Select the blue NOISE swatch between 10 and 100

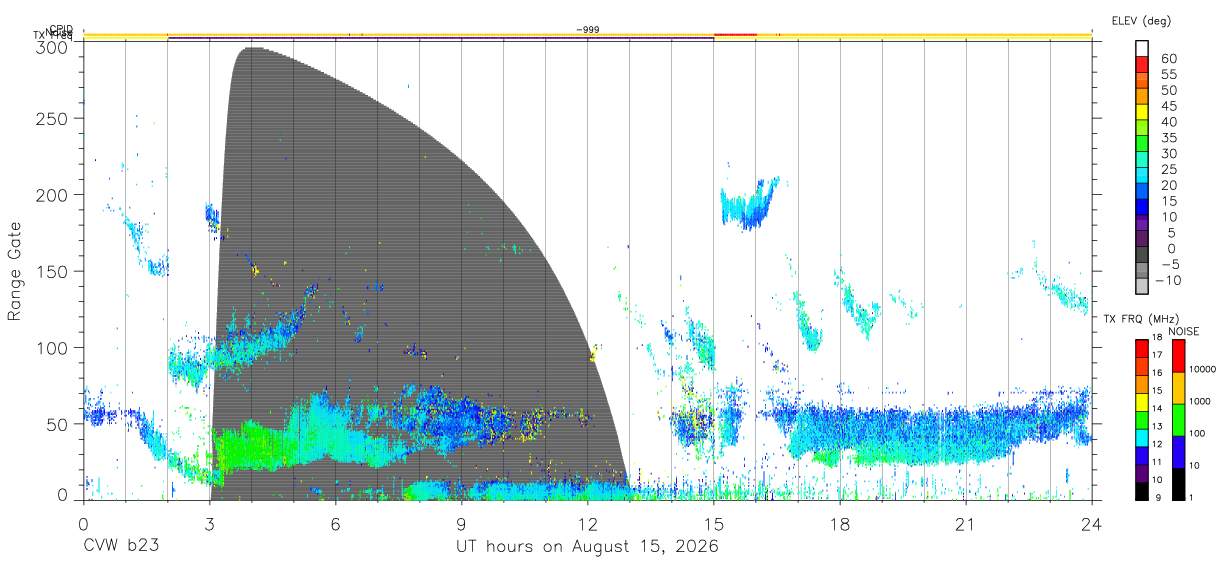point(1177,451)
